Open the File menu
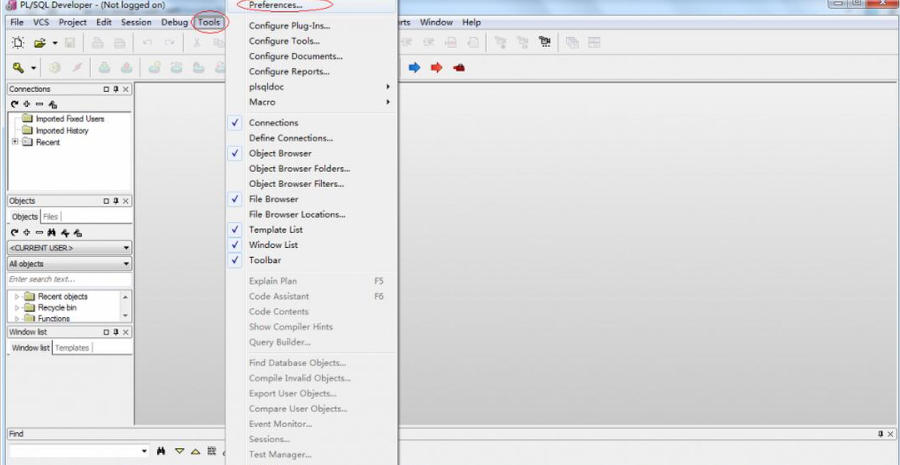The width and height of the screenshot is (900, 465). tap(17, 22)
